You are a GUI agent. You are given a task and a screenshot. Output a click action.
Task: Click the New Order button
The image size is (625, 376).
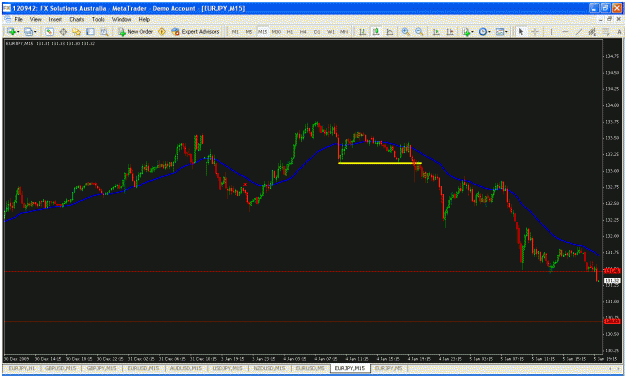[136, 32]
